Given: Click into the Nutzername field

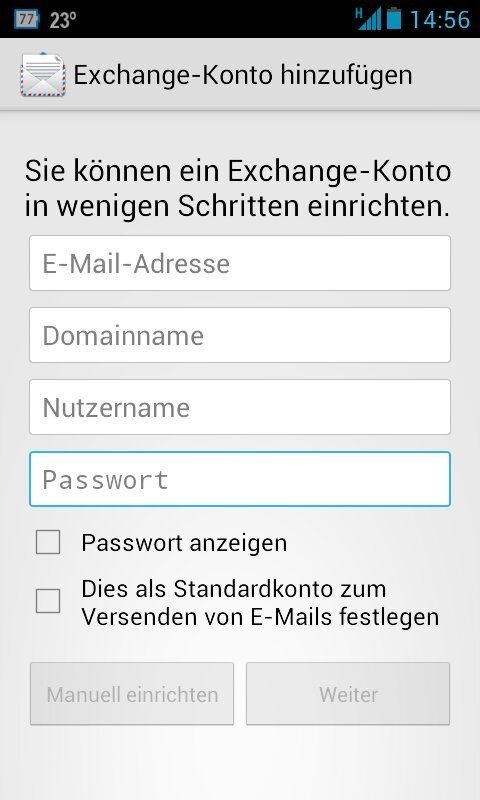Looking at the screenshot, I should tap(240, 407).
